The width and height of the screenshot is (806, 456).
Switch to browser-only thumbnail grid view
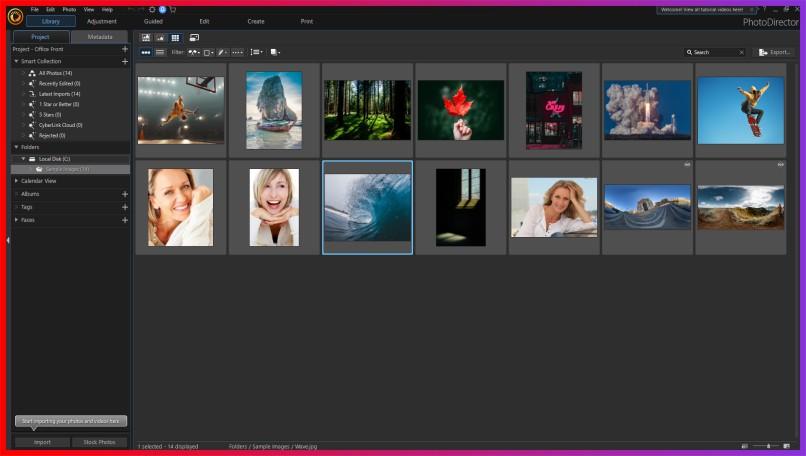tap(175, 38)
